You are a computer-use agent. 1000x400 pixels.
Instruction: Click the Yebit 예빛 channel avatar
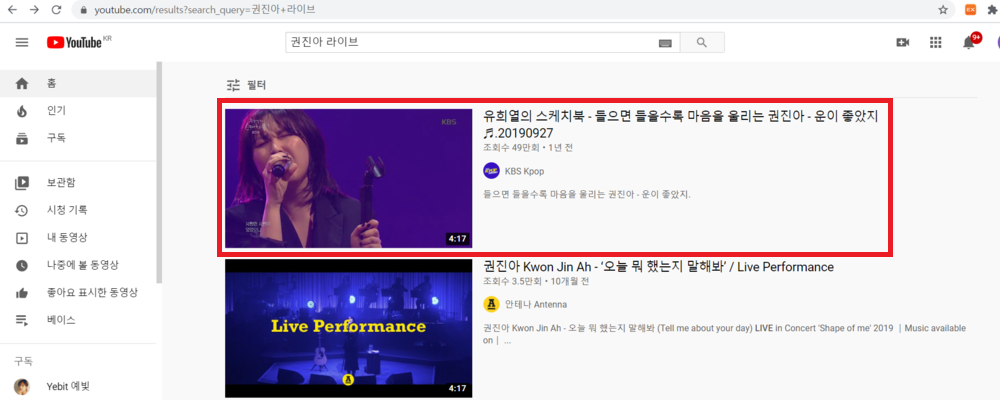click(x=22, y=387)
